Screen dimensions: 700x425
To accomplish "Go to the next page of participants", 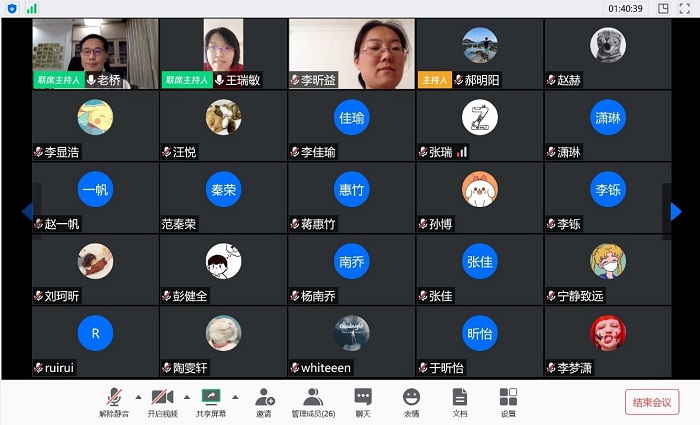I will pos(676,211).
